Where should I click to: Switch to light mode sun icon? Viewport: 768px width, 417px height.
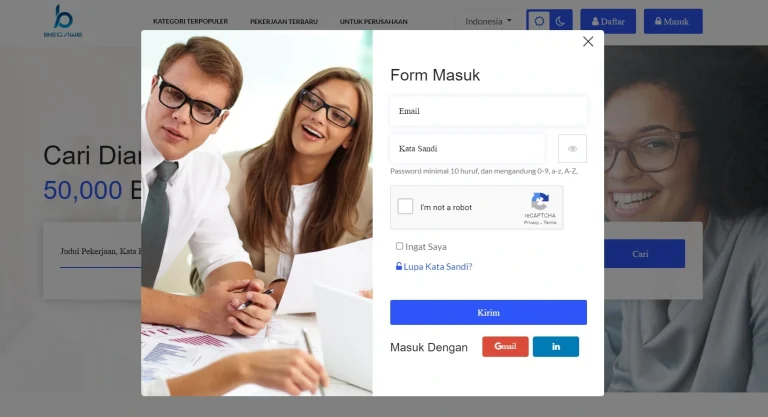539,22
